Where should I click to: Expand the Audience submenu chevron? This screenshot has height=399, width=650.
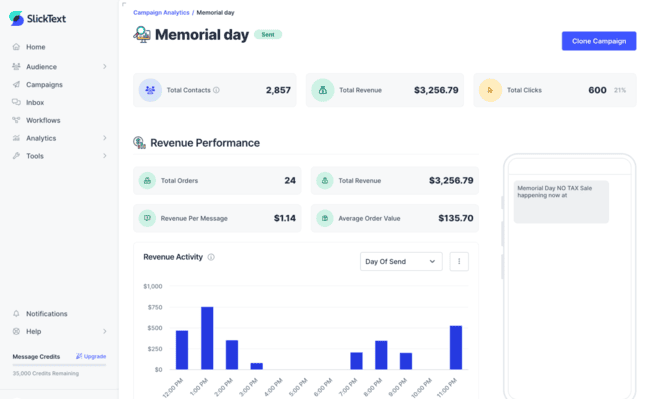104,66
